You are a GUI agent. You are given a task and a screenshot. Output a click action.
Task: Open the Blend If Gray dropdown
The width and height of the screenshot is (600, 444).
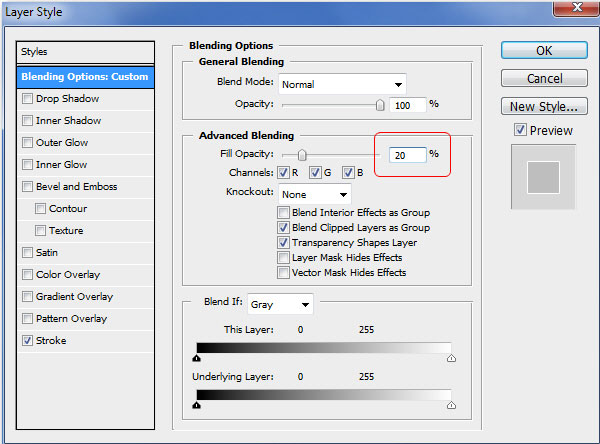[280, 305]
